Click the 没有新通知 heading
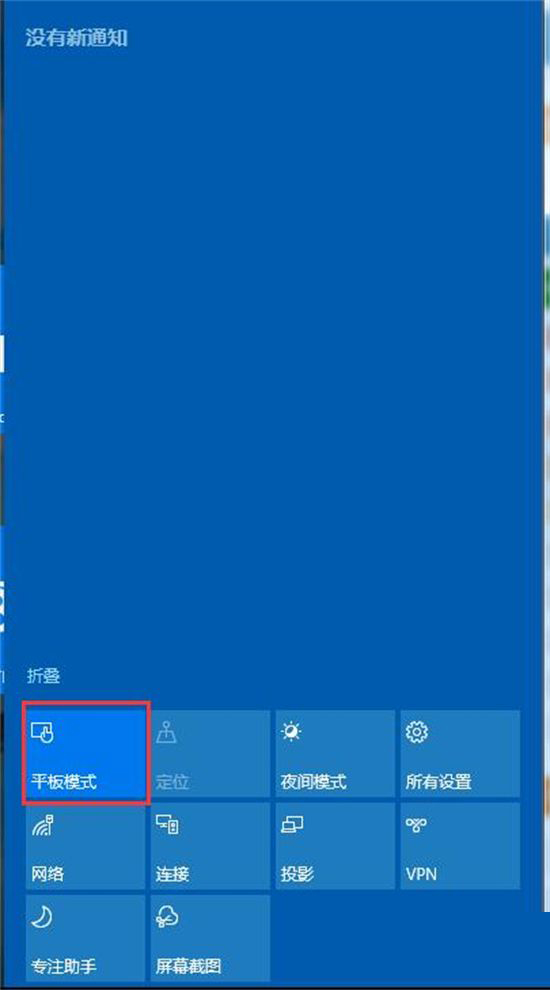 (76, 38)
